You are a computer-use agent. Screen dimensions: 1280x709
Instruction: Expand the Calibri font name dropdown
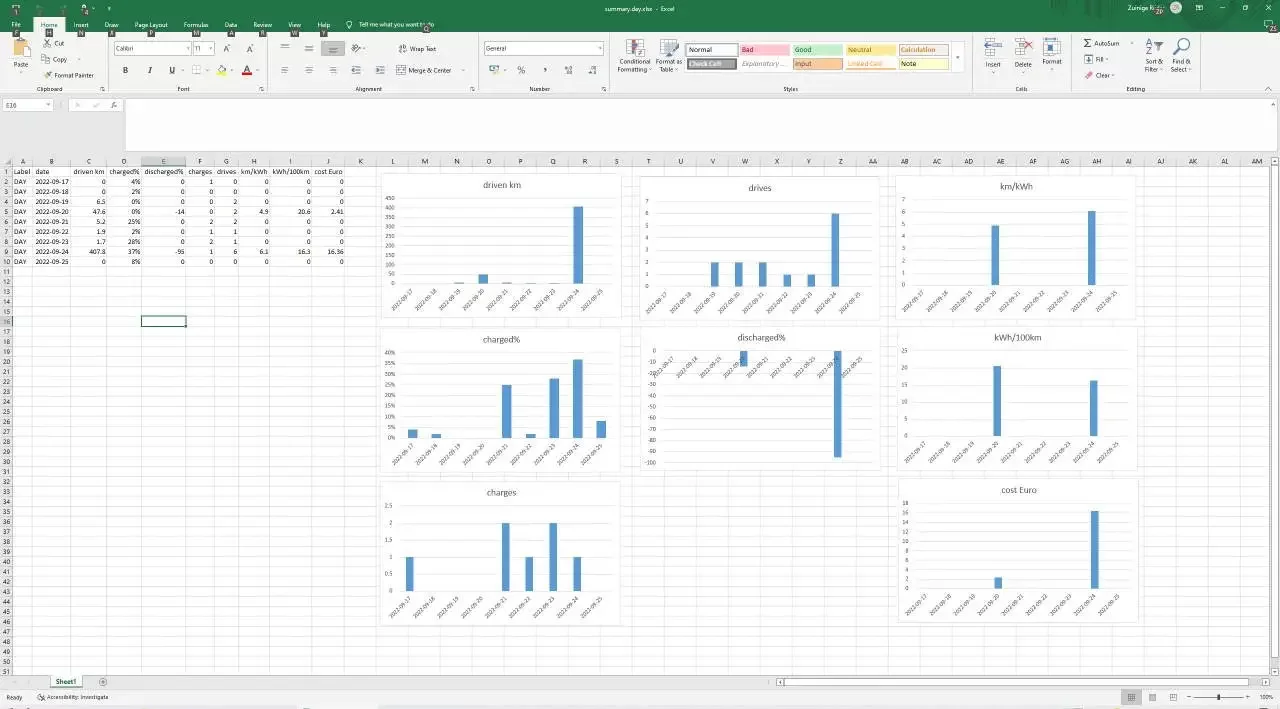[x=187, y=48]
